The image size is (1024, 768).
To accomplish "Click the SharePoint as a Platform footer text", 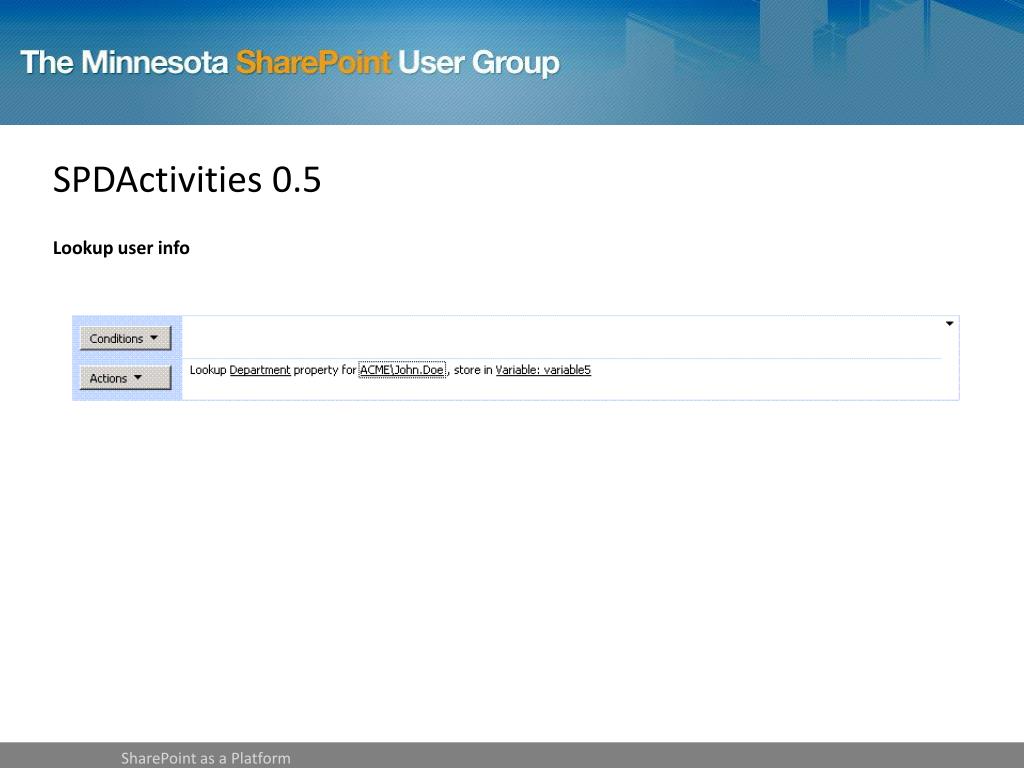I will pos(206,758).
